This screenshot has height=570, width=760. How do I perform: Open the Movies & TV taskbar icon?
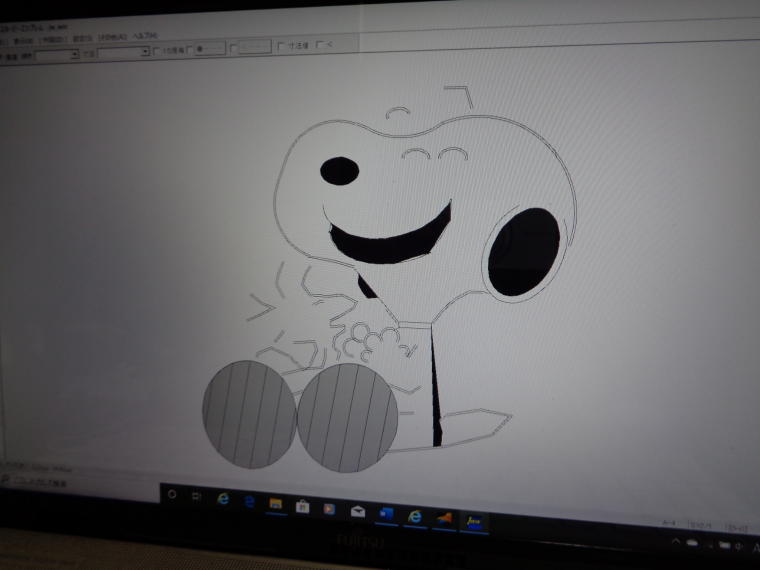pyautogui.click(x=328, y=508)
